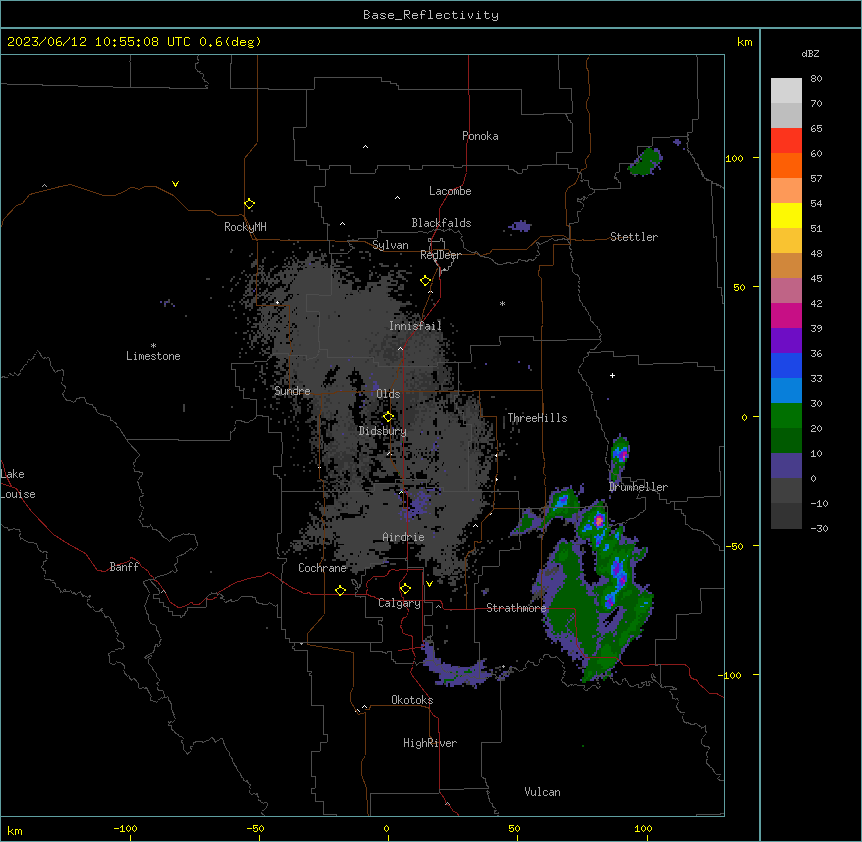This screenshot has width=862, height=842.
Task: Click the Stettler city label
Action: (x=634, y=237)
